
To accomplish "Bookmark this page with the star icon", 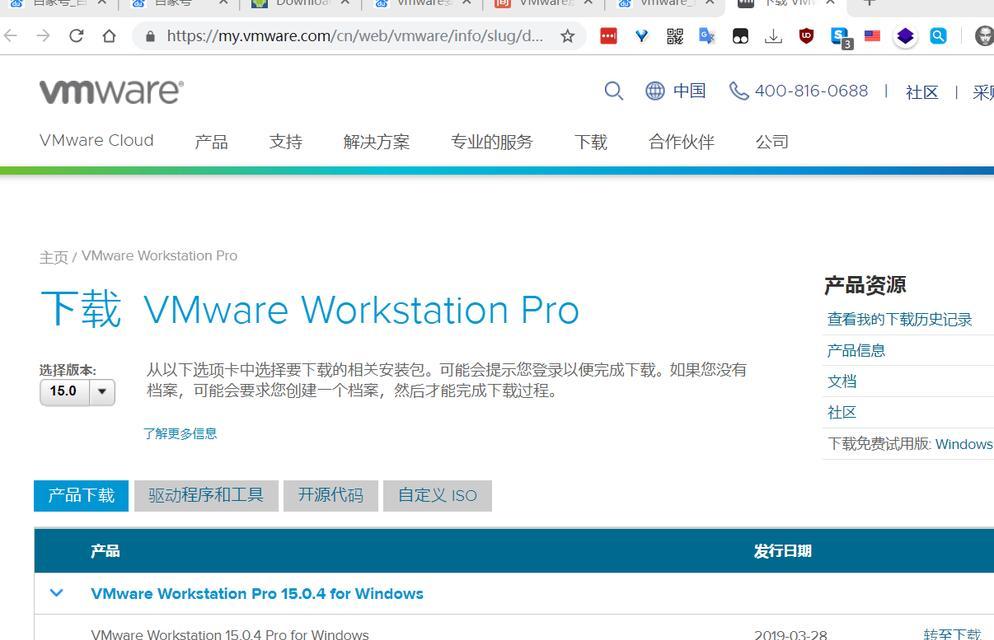I will tap(567, 36).
